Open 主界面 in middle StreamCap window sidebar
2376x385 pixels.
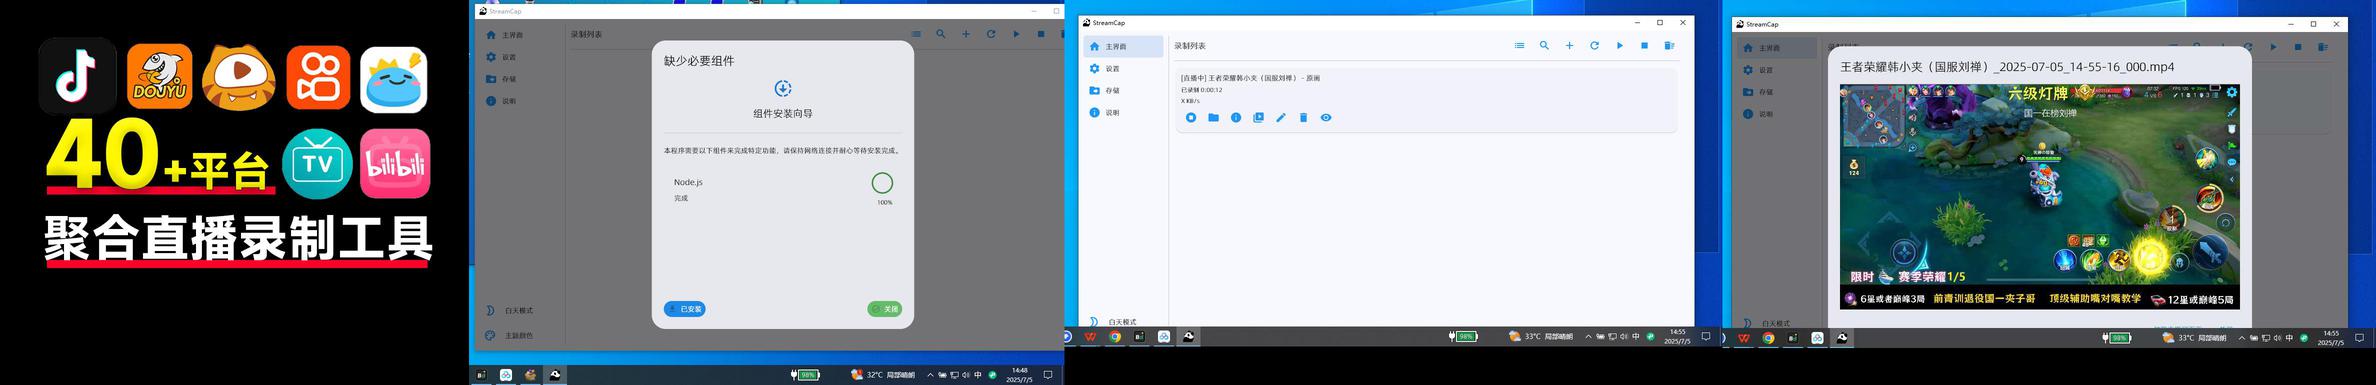point(1123,47)
